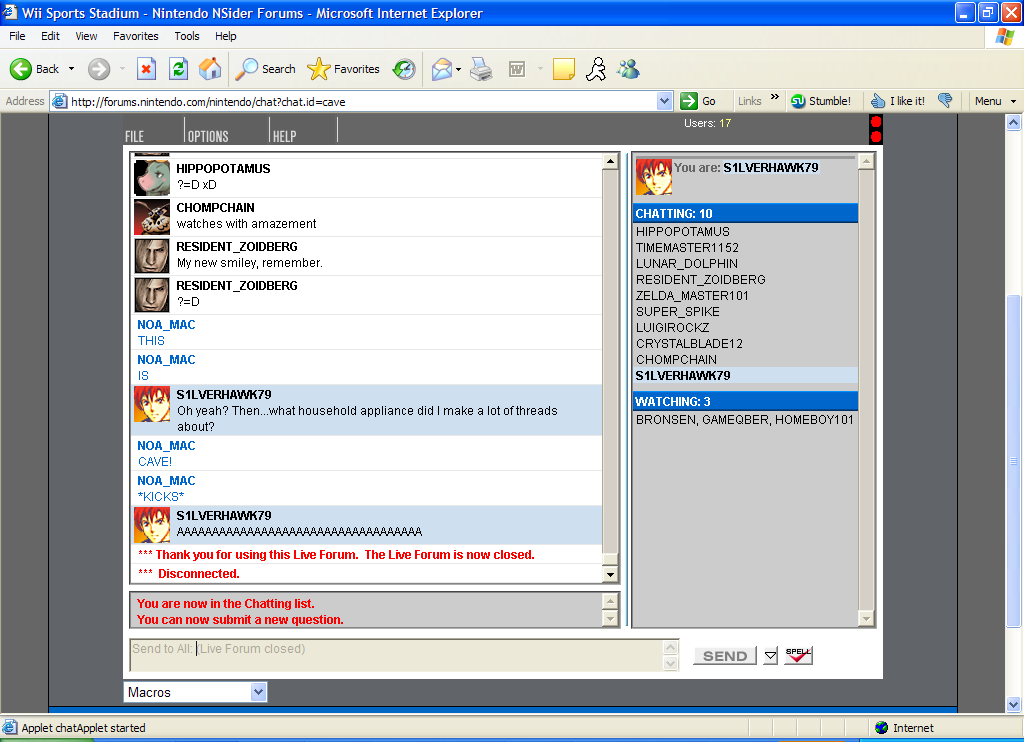
Task: Open the Favorites star button
Action: tap(343, 69)
